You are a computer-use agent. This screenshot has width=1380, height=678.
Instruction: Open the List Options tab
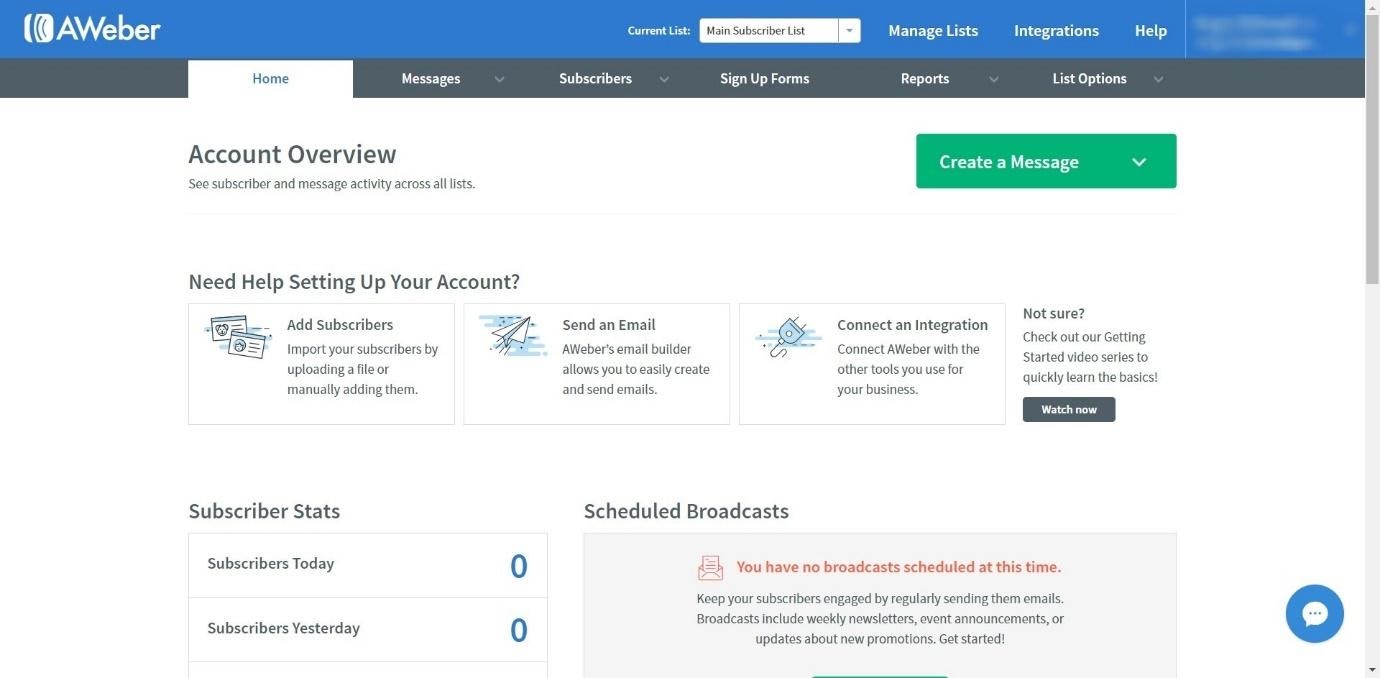tap(1089, 78)
